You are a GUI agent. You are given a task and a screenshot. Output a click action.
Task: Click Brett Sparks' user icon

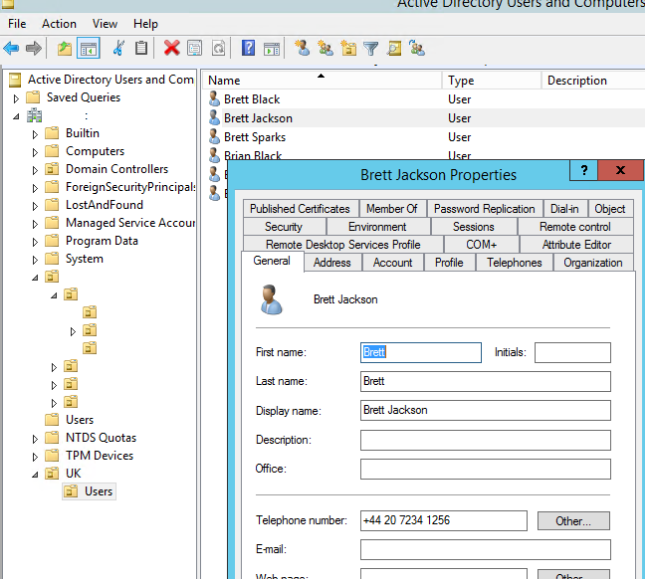214,137
